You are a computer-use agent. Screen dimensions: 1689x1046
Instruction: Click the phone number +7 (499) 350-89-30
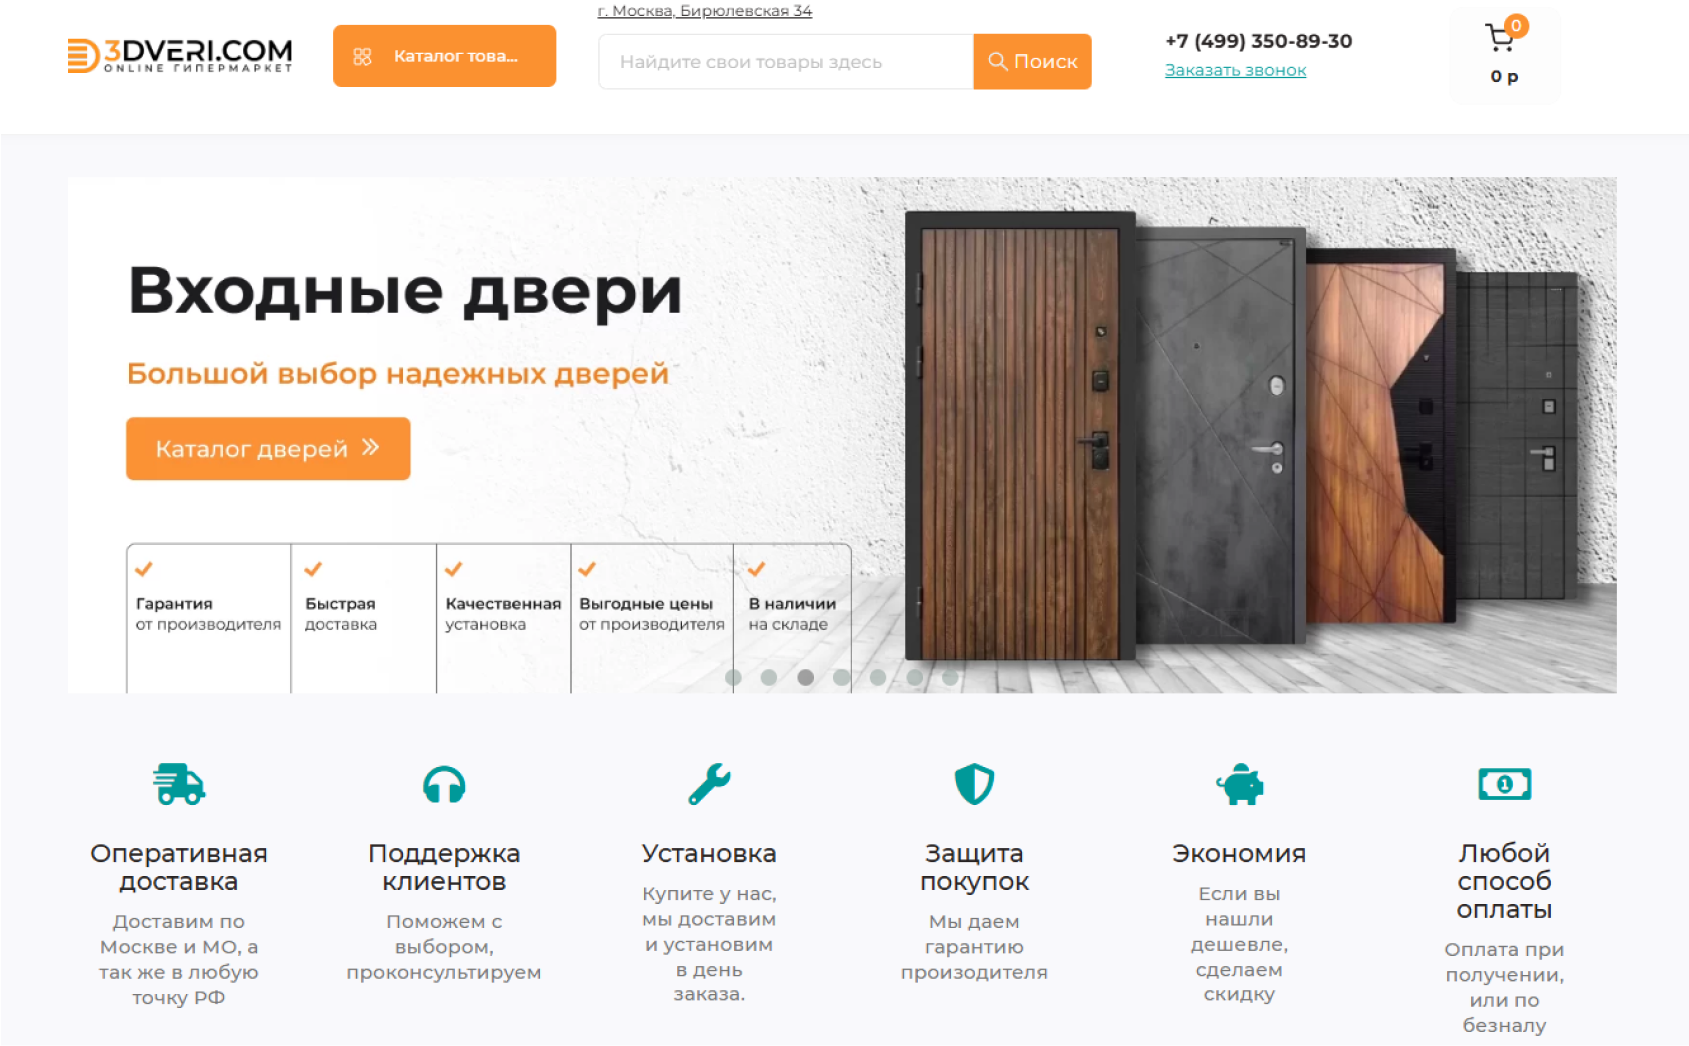(1258, 41)
